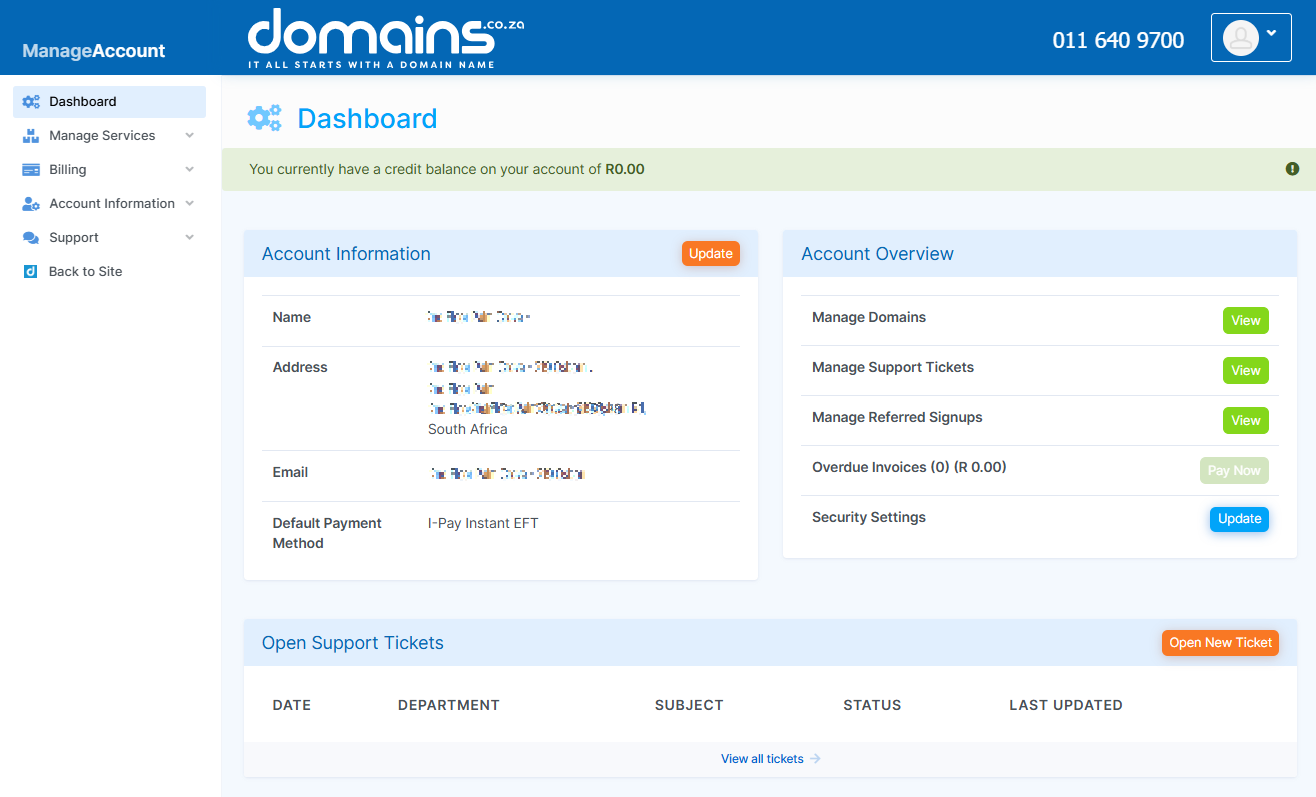Image resolution: width=1316 pixels, height=797 pixels.
Task: Click Update next to Security Settings
Action: (x=1239, y=519)
